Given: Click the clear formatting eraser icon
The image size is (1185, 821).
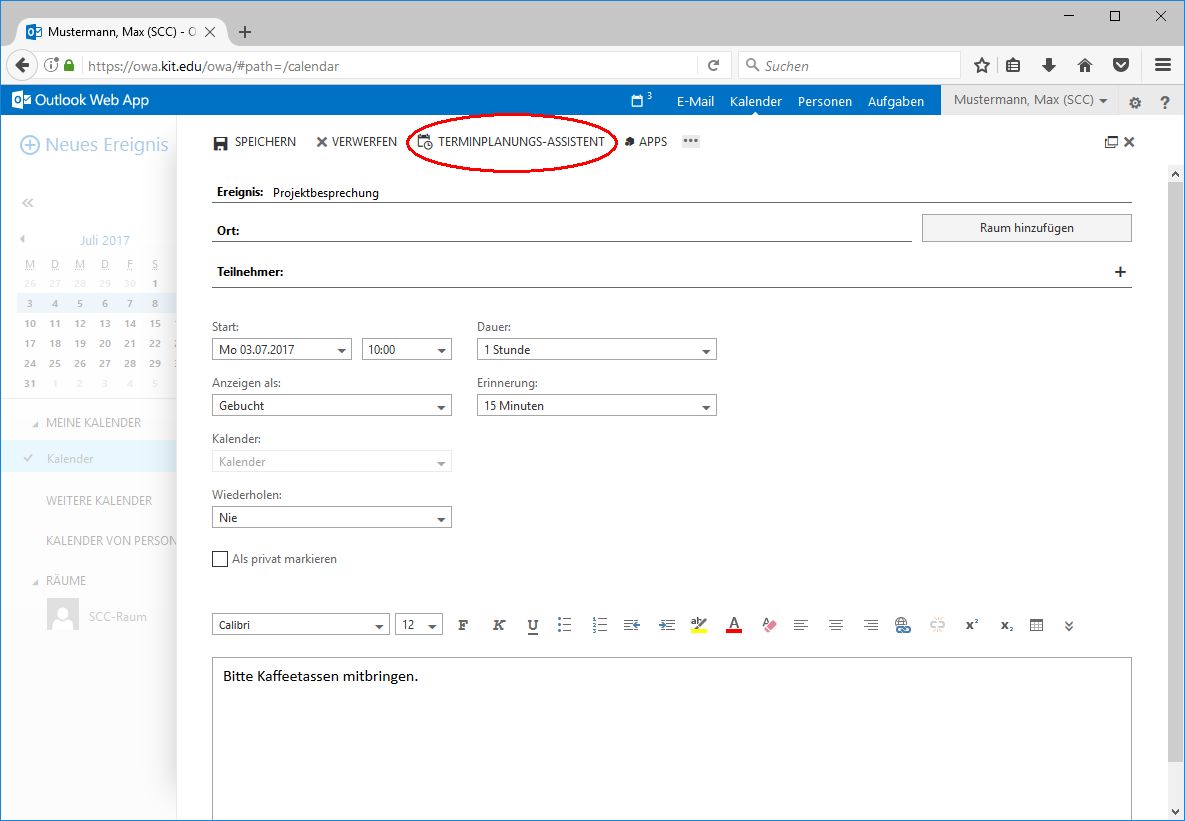Looking at the screenshot, I should (x=768, y=625).
